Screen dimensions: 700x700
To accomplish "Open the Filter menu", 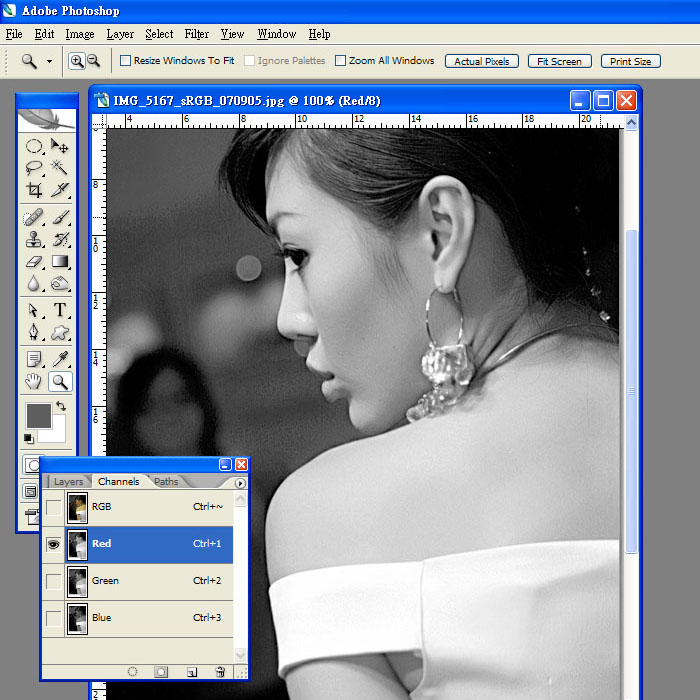I will coord(197,34).
